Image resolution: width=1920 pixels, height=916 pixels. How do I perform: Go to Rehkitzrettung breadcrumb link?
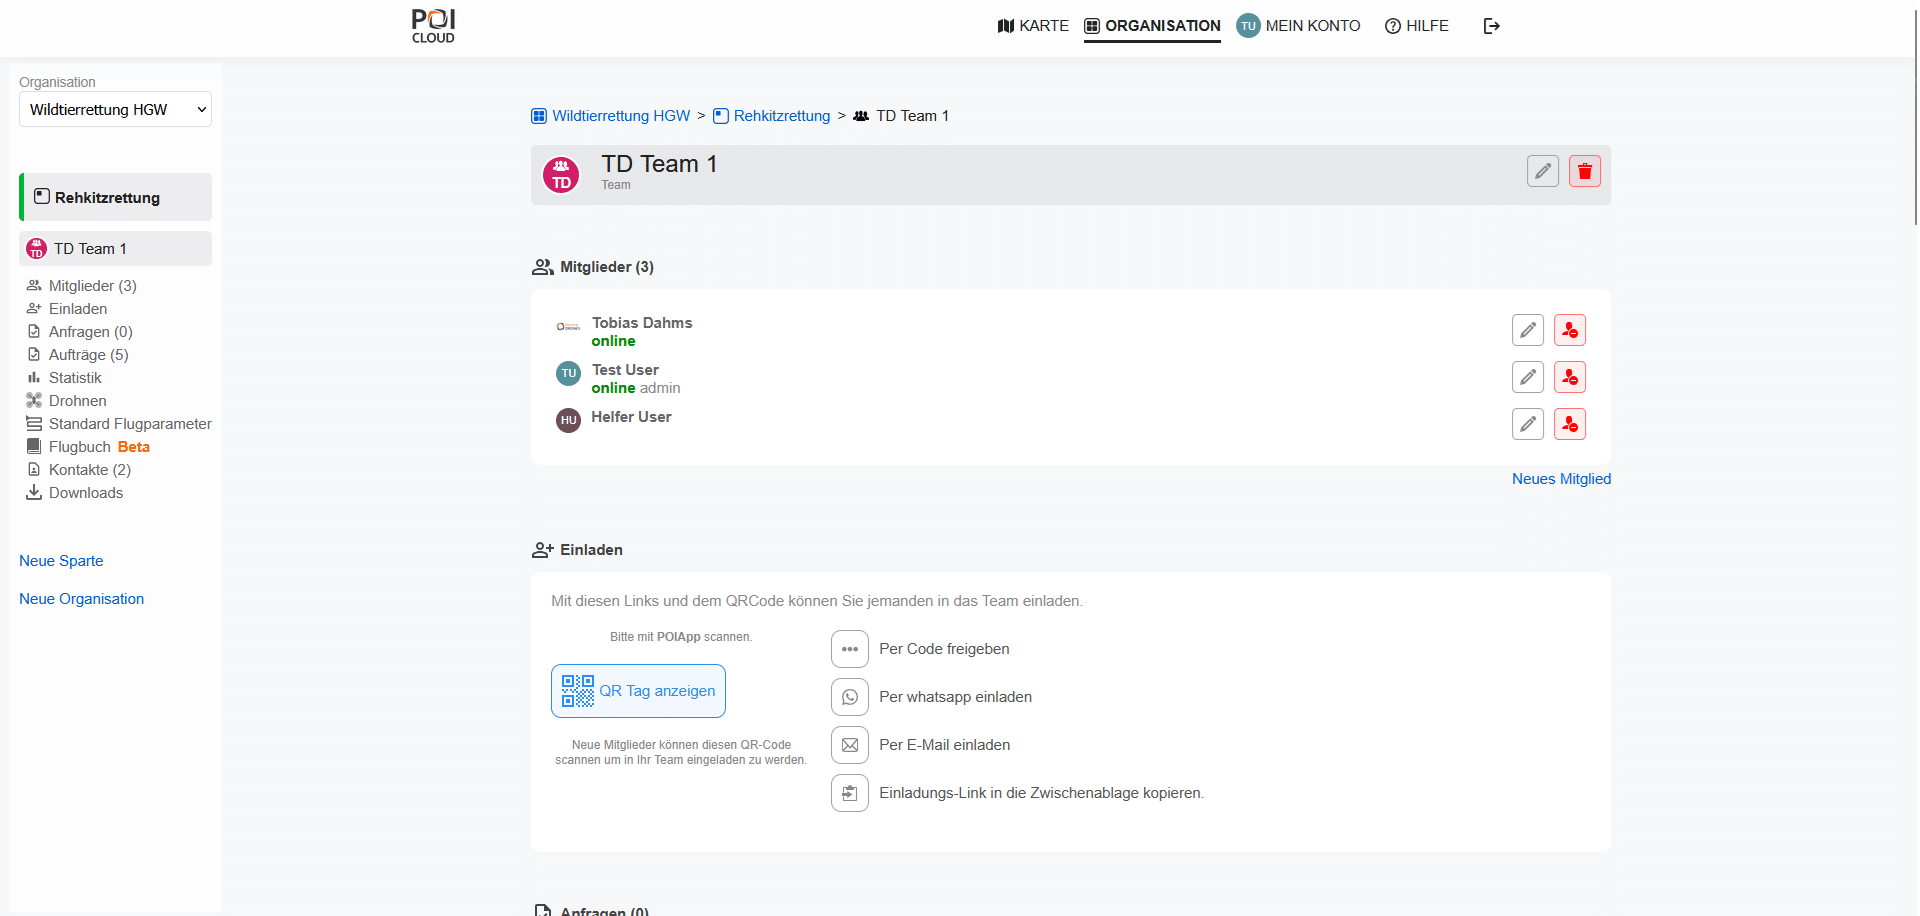[771, 116]
